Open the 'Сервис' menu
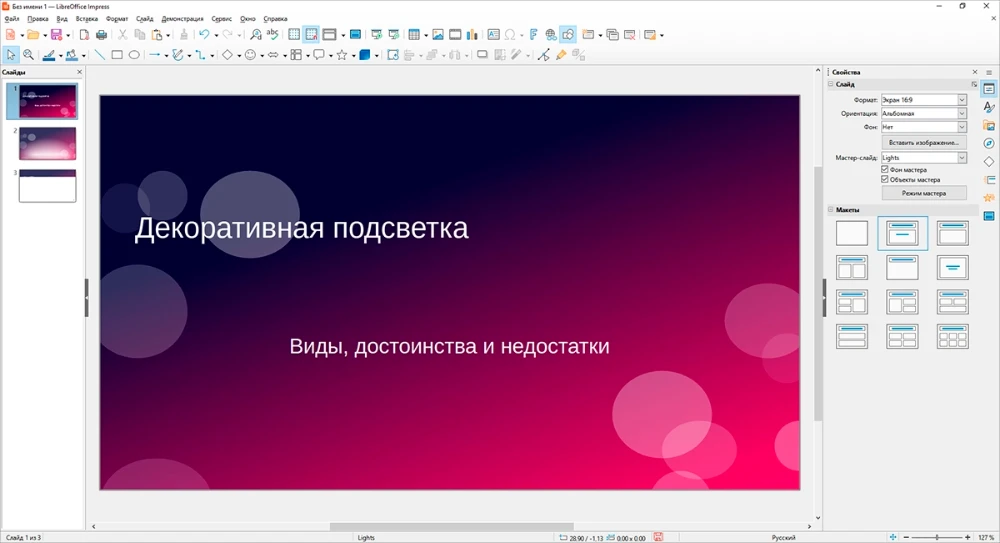This screenshot has width=1000, height=543. tap(221, 19)
